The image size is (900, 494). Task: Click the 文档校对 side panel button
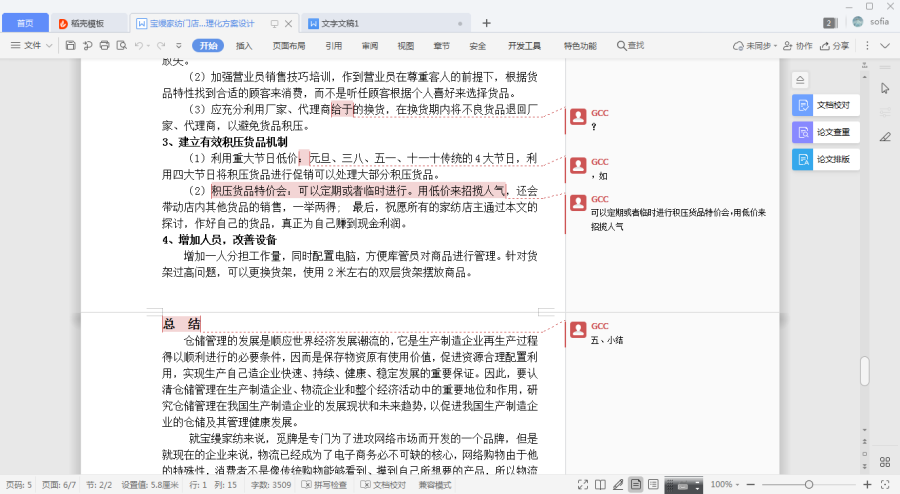tap(825, 105)
